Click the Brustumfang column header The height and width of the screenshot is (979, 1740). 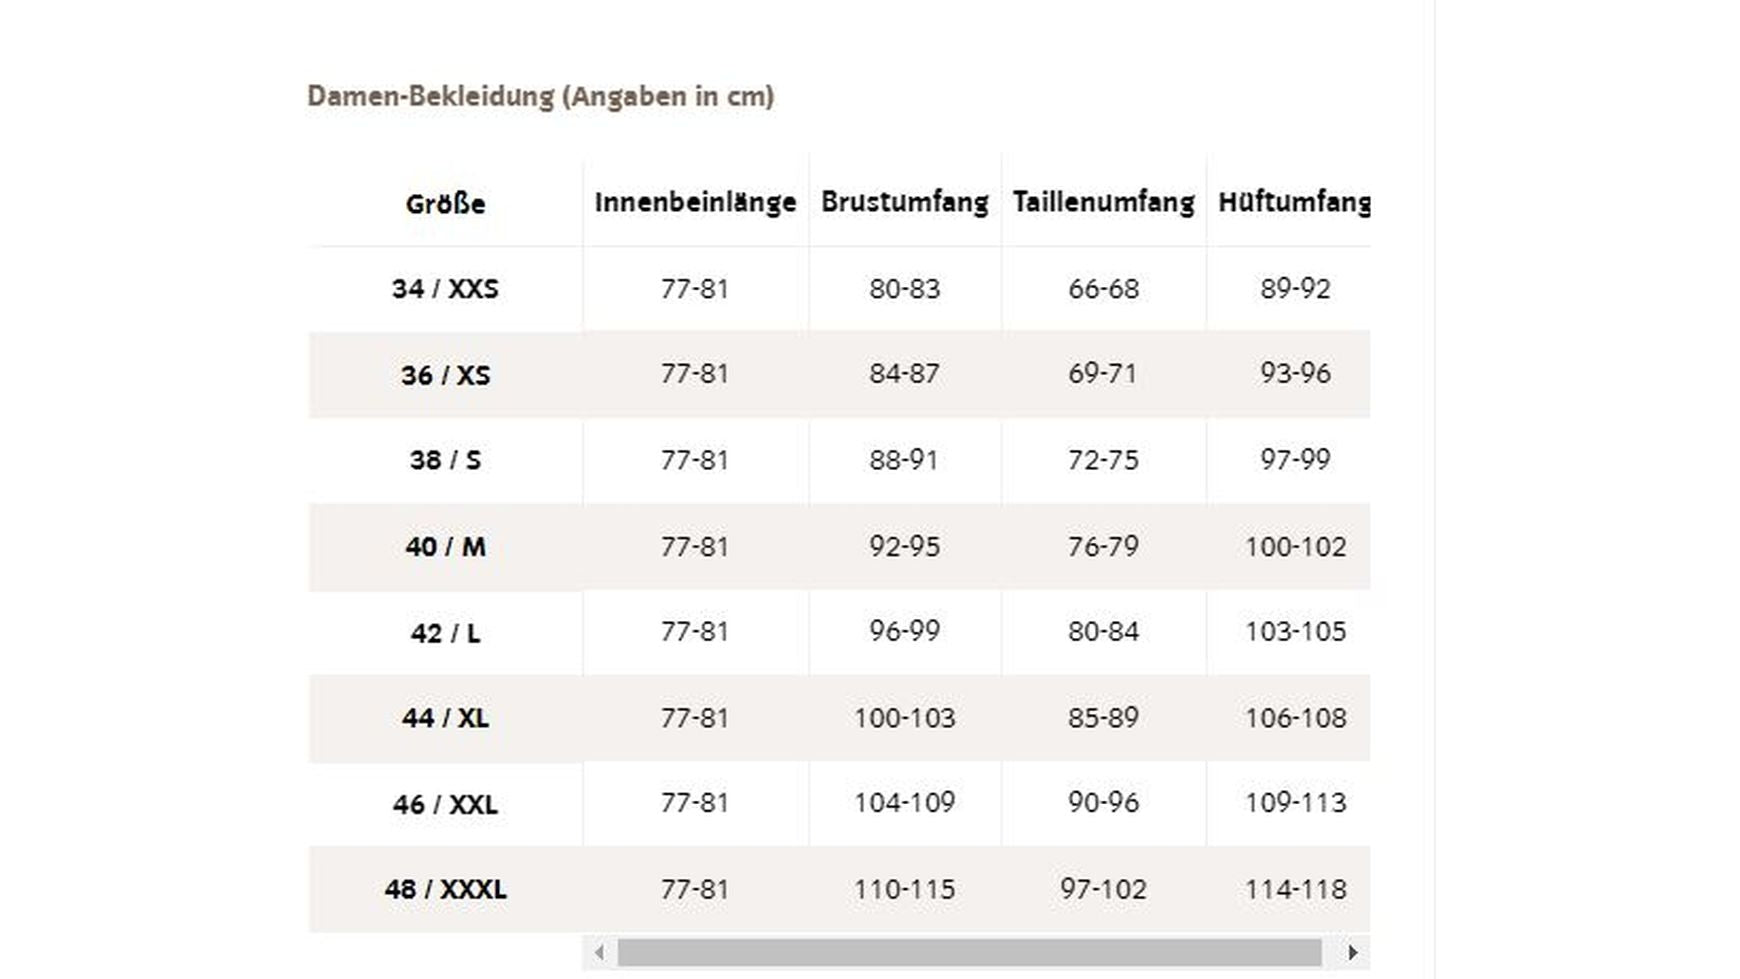pos(904,202)
